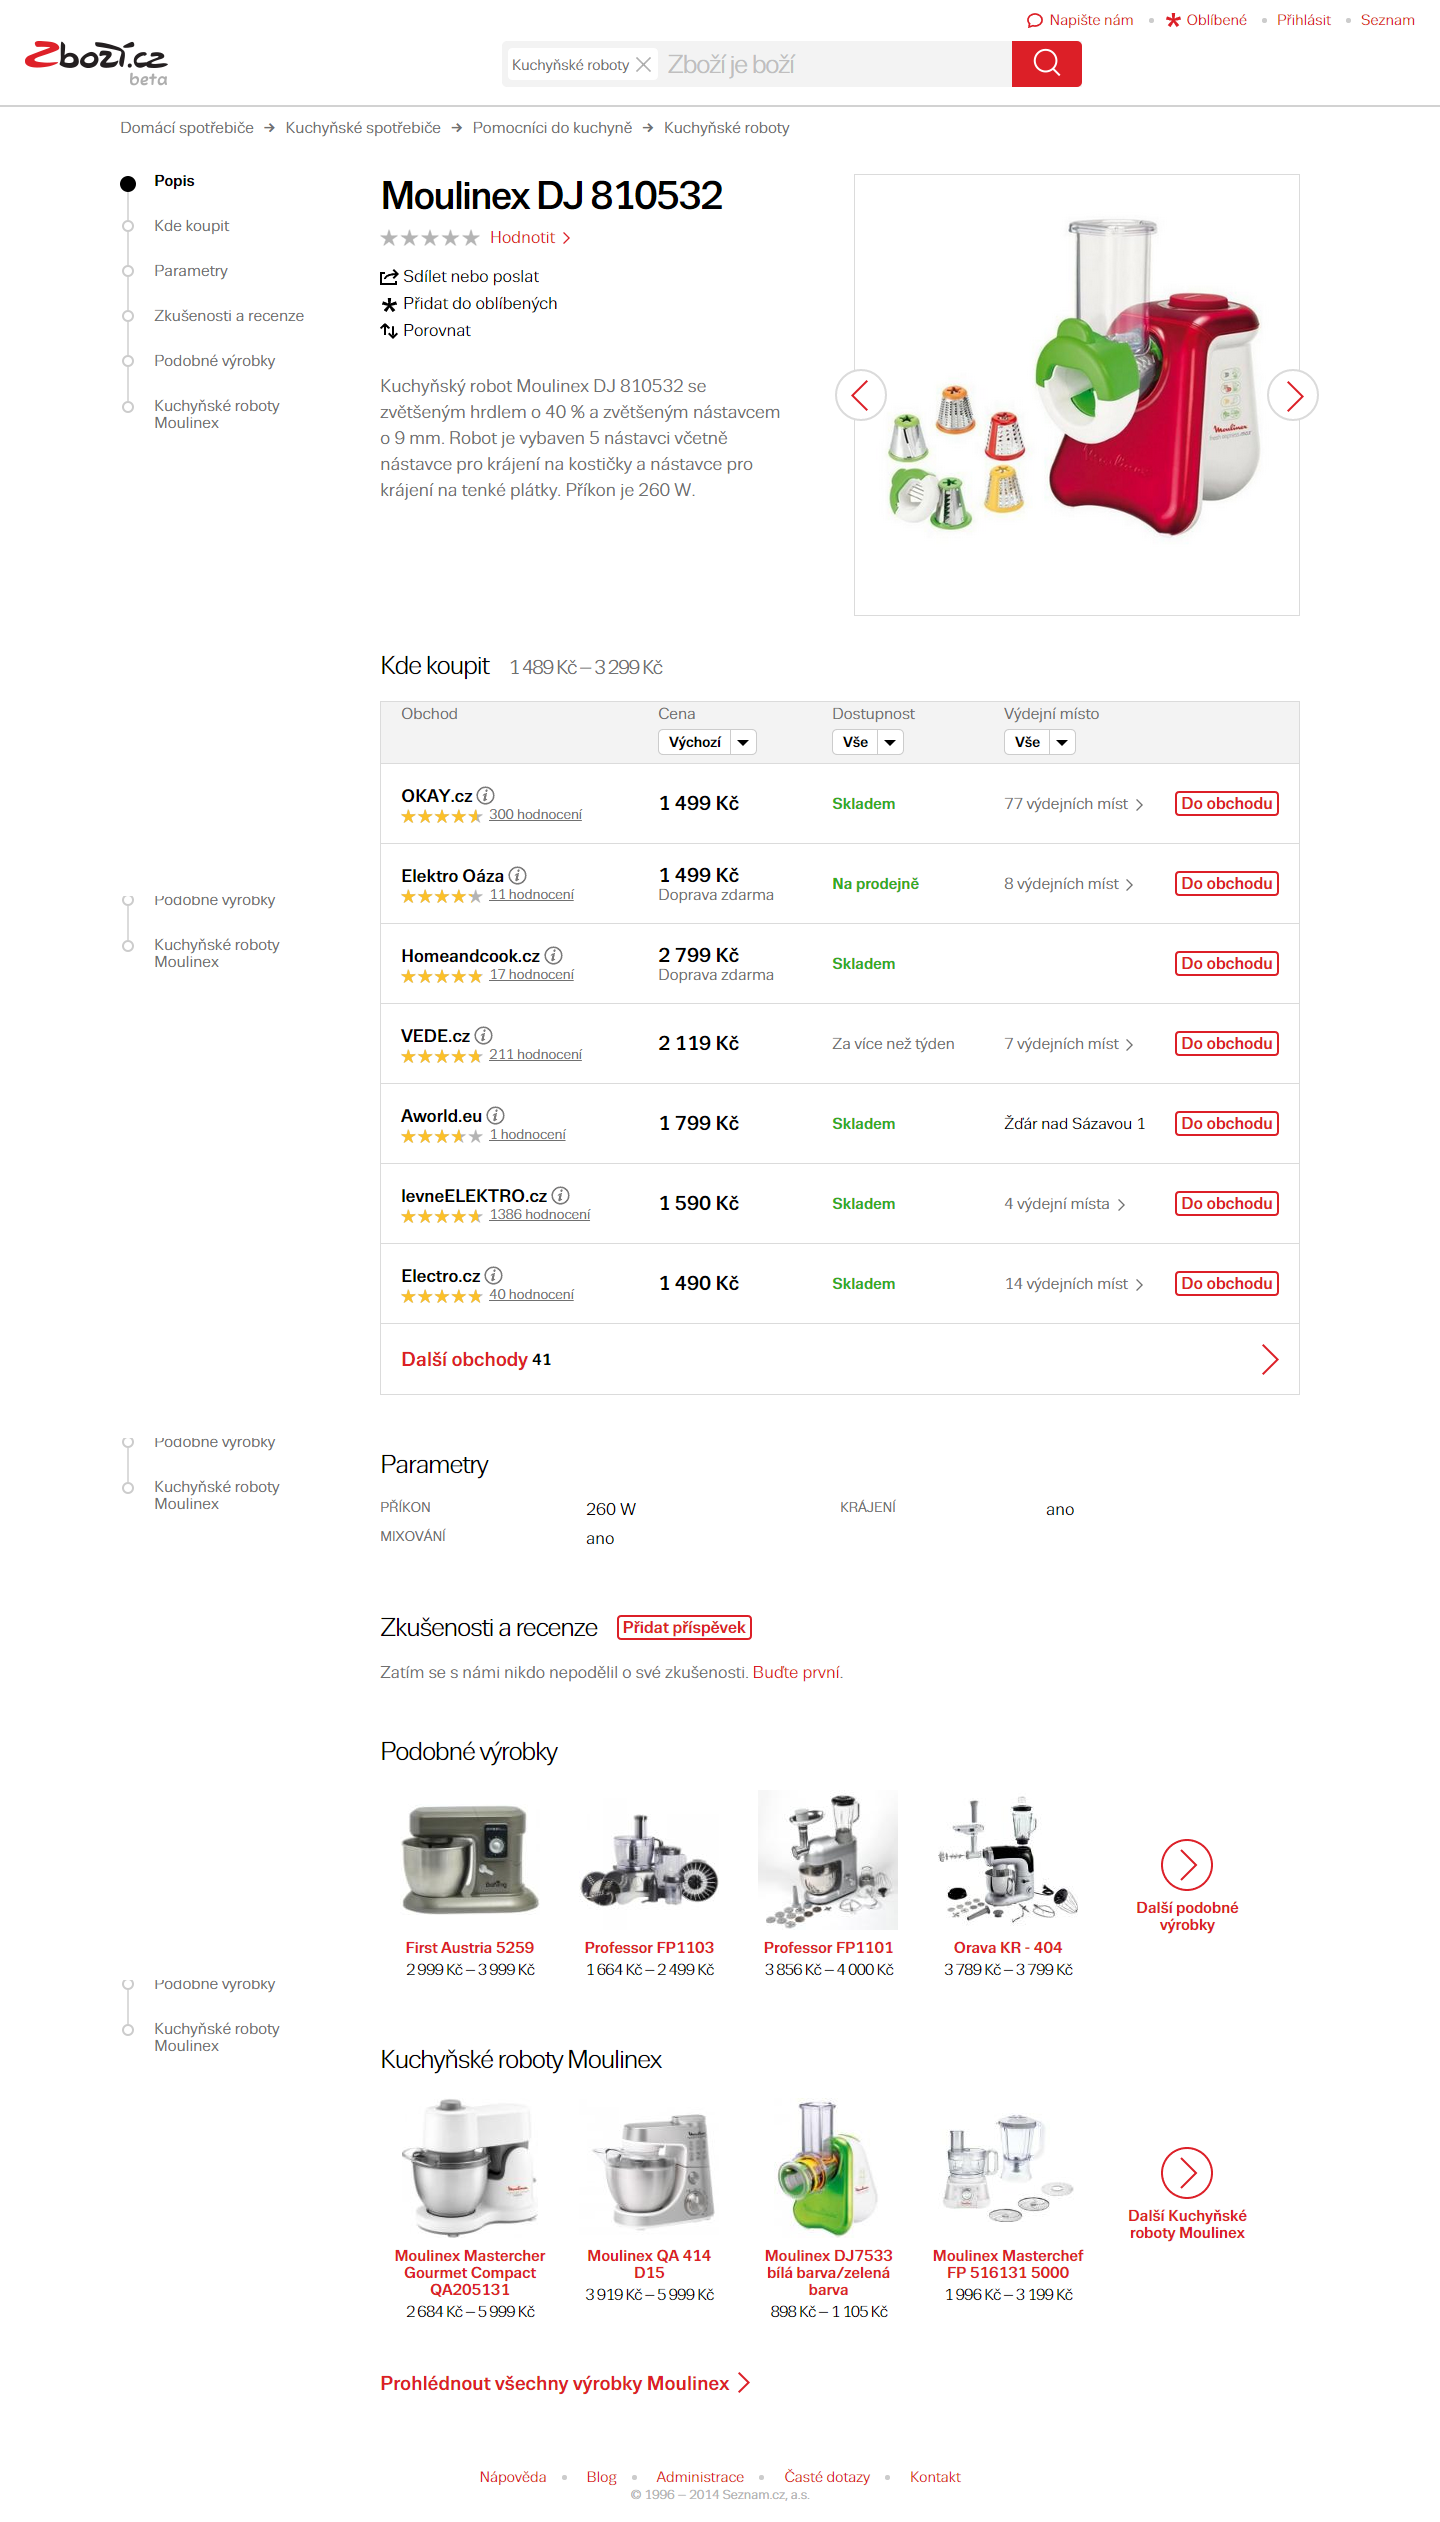Expand 77 výdejních míst for OKAY.cz
1440x2522 pixels.
[x=1073, y=804]
